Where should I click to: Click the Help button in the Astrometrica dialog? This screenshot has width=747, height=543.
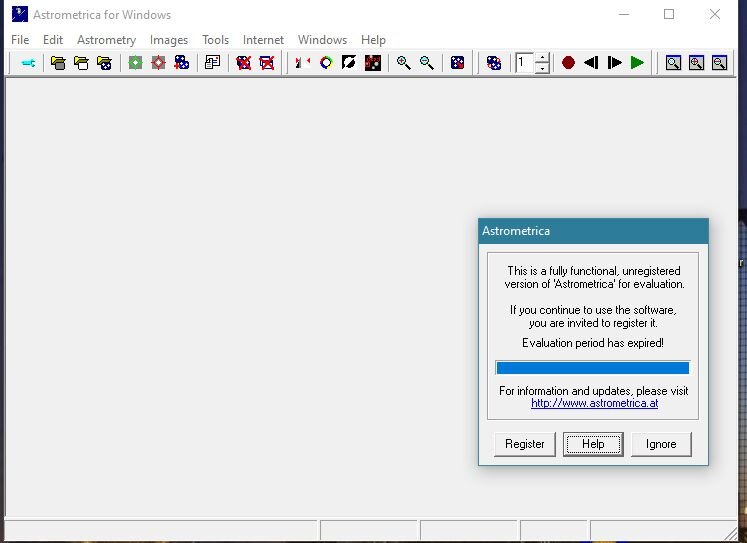[x=593, y=444]
